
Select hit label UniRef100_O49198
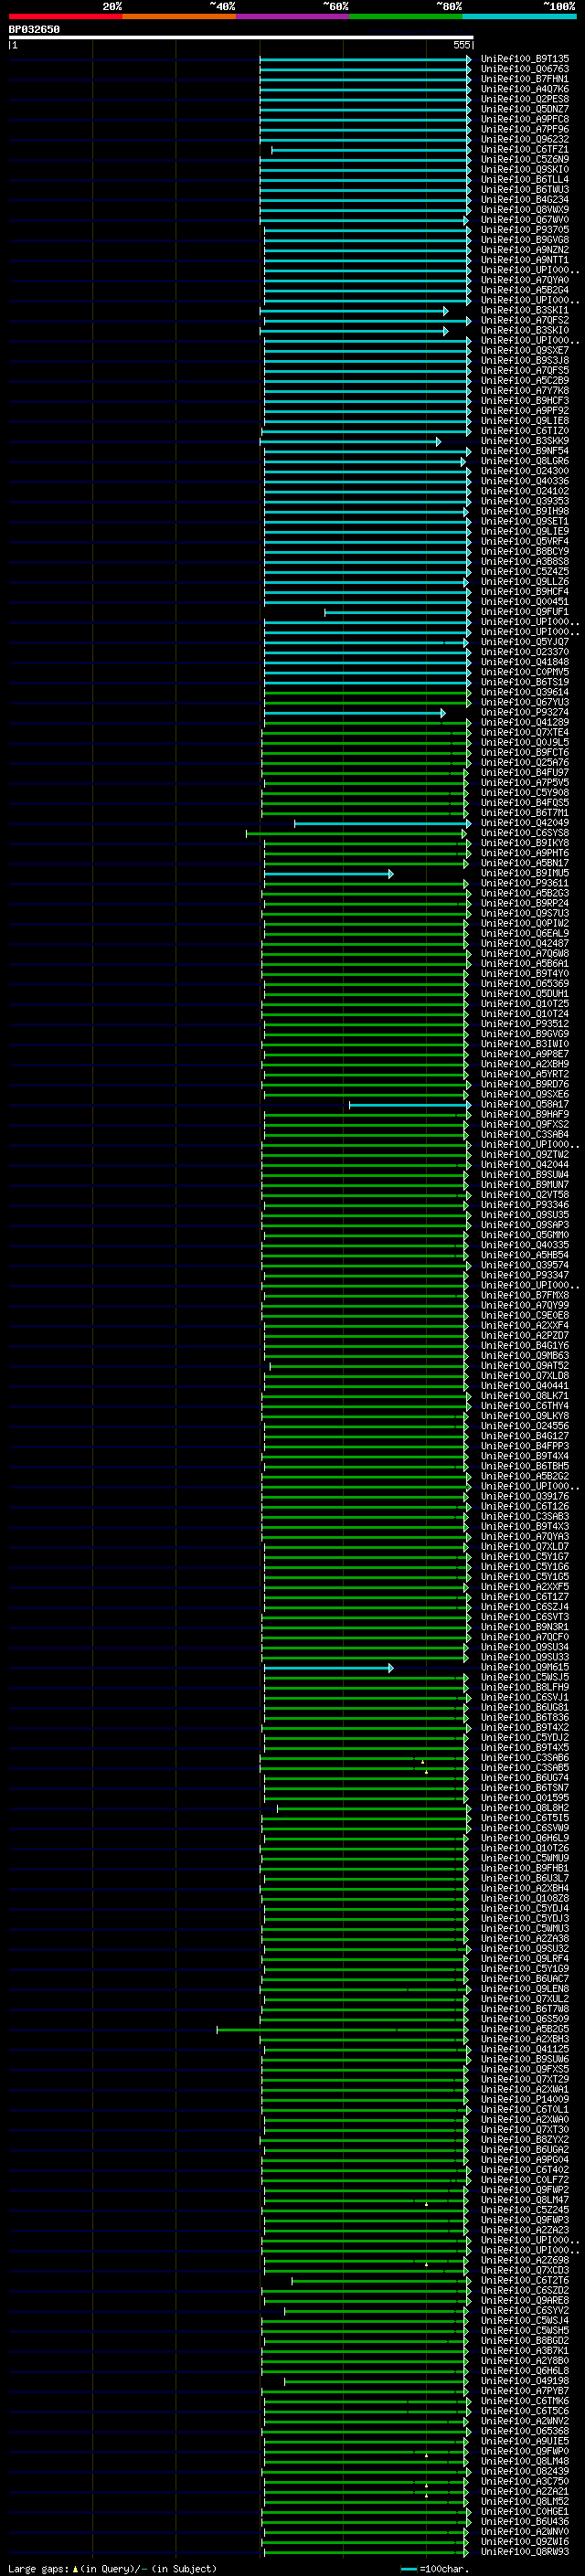click(x=525, y=2381)
